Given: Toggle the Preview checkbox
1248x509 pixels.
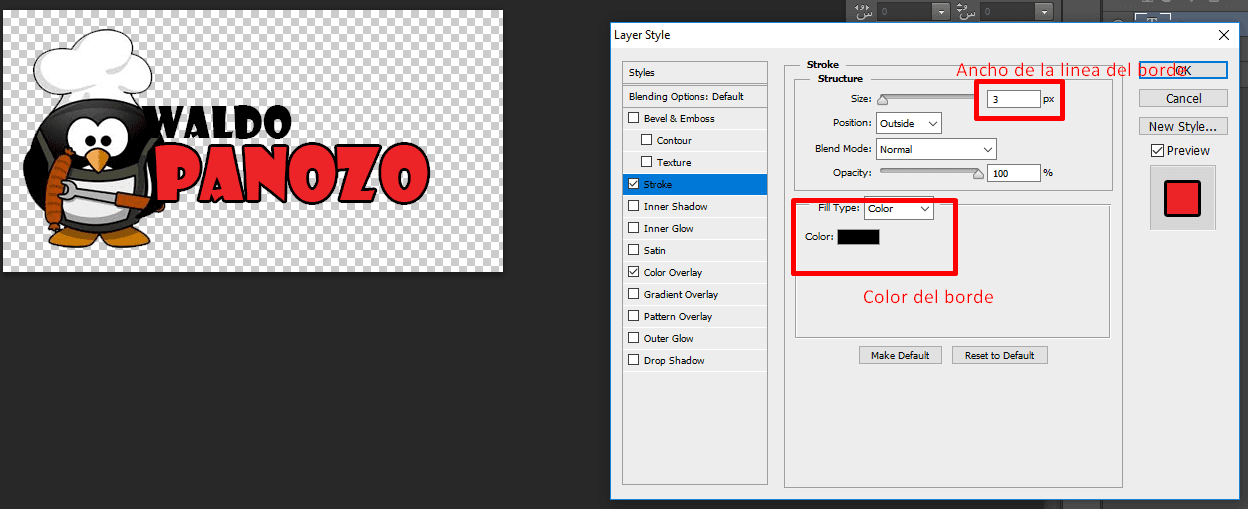Looking at the screenshot, I should tap(1158, 151).
